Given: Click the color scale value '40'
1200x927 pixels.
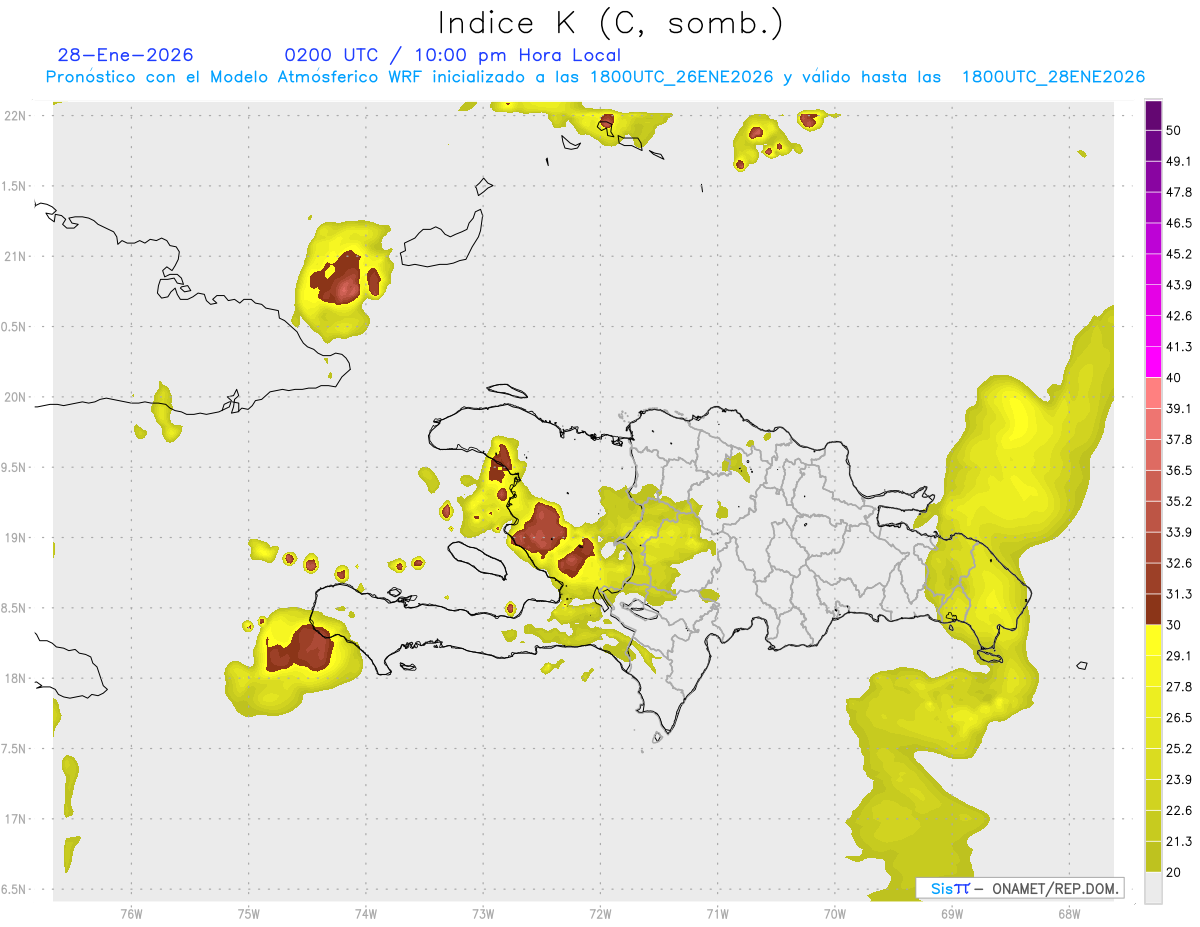Looking at the screenshot, I should click(1173, 377).
